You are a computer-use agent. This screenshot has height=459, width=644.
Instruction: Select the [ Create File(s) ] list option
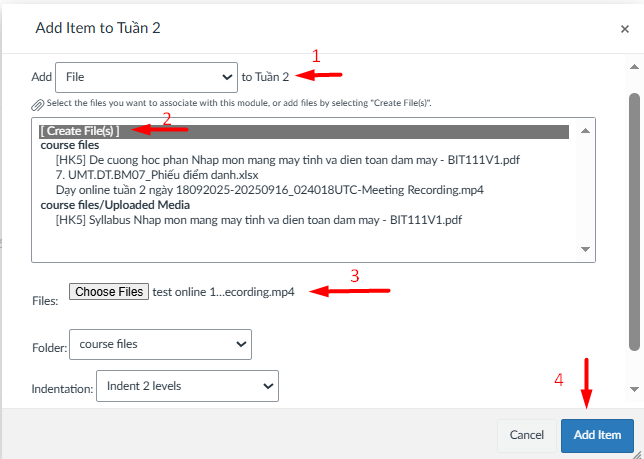coord(80,131)
